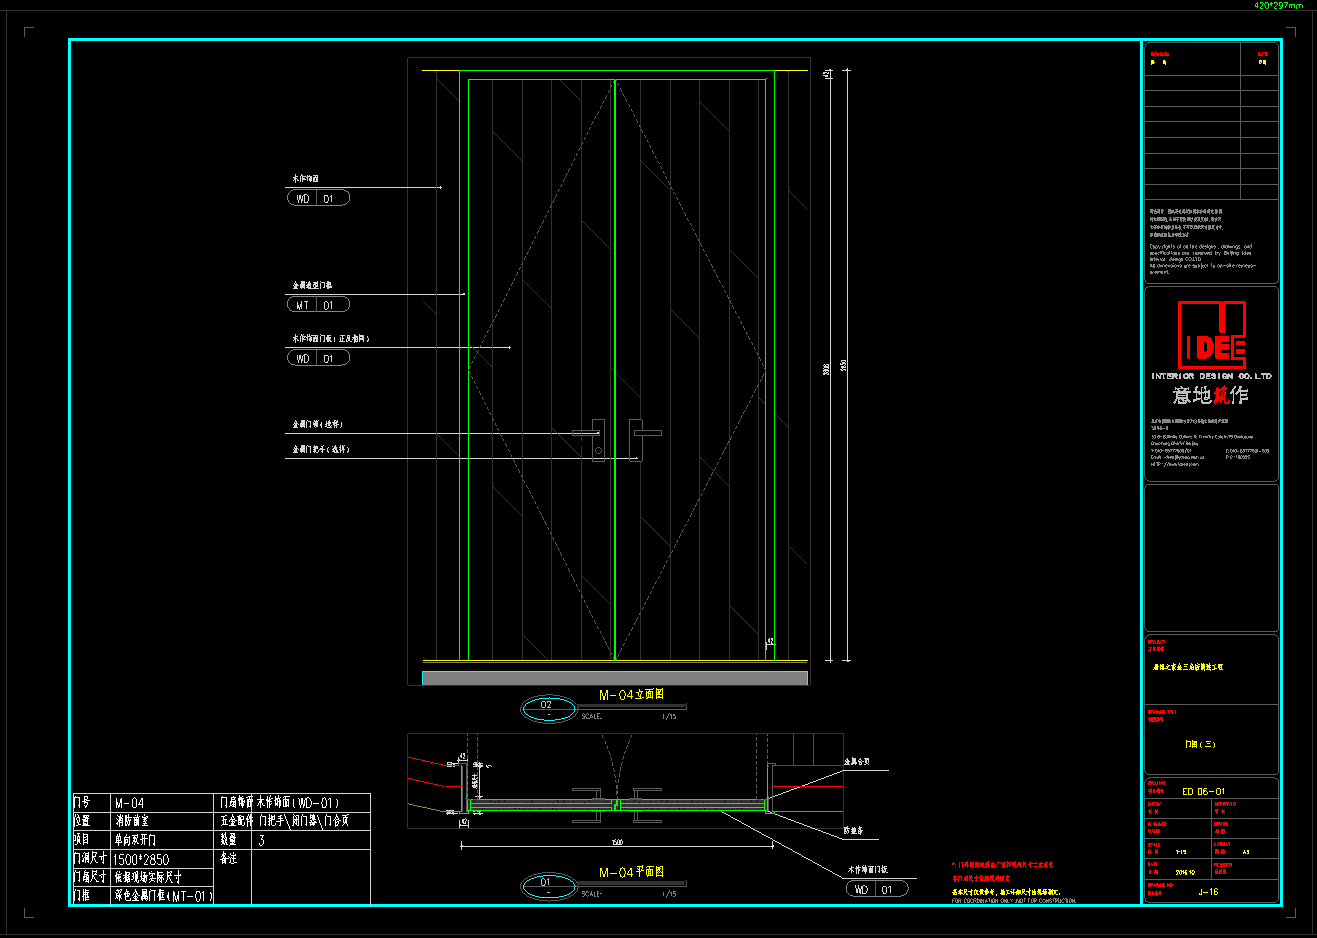Click the '金属门锁(选样)' annotation

(317, 425)
